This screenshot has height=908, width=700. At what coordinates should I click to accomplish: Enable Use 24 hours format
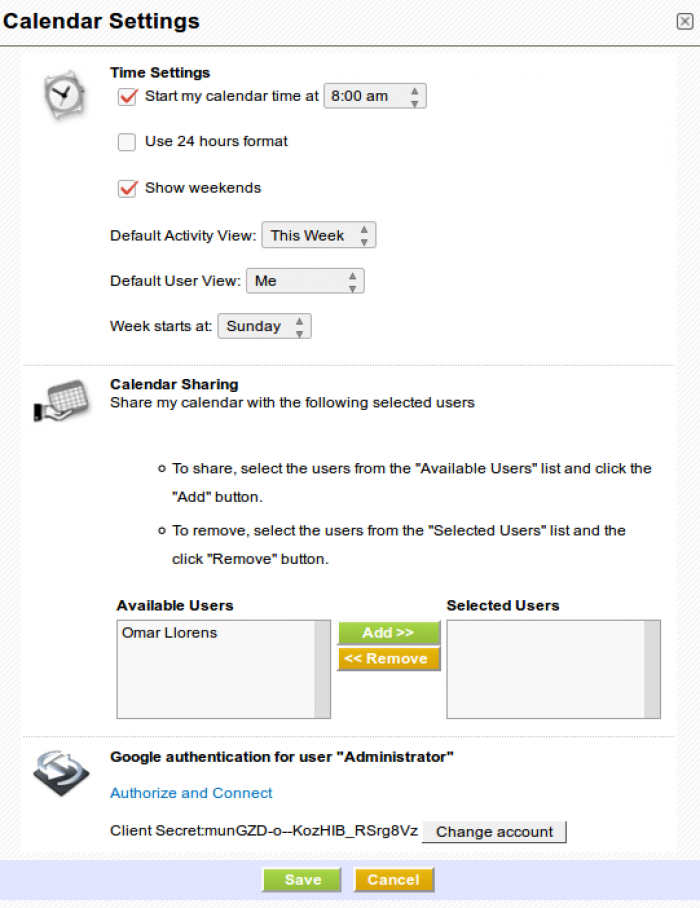(x=127, y=142)
